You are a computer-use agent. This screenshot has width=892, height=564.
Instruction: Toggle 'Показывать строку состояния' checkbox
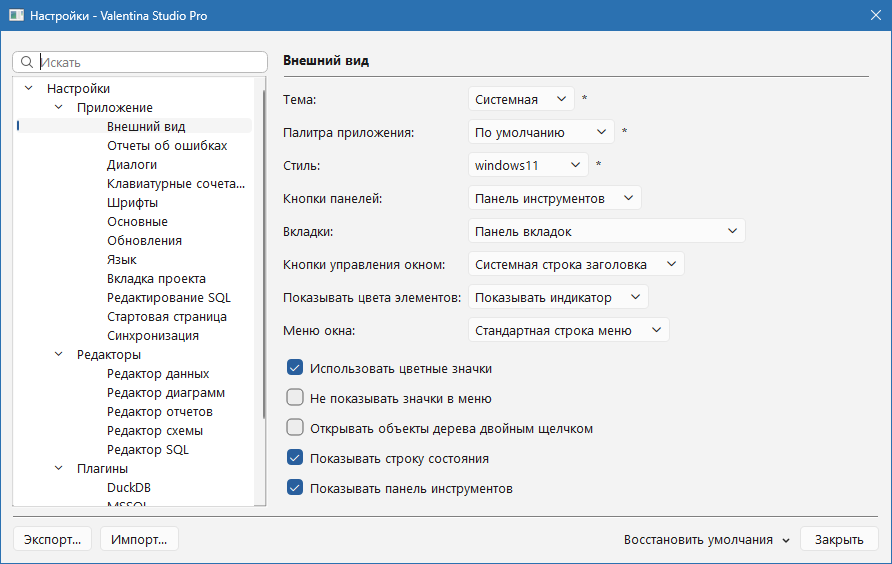[x=295, y=458]
